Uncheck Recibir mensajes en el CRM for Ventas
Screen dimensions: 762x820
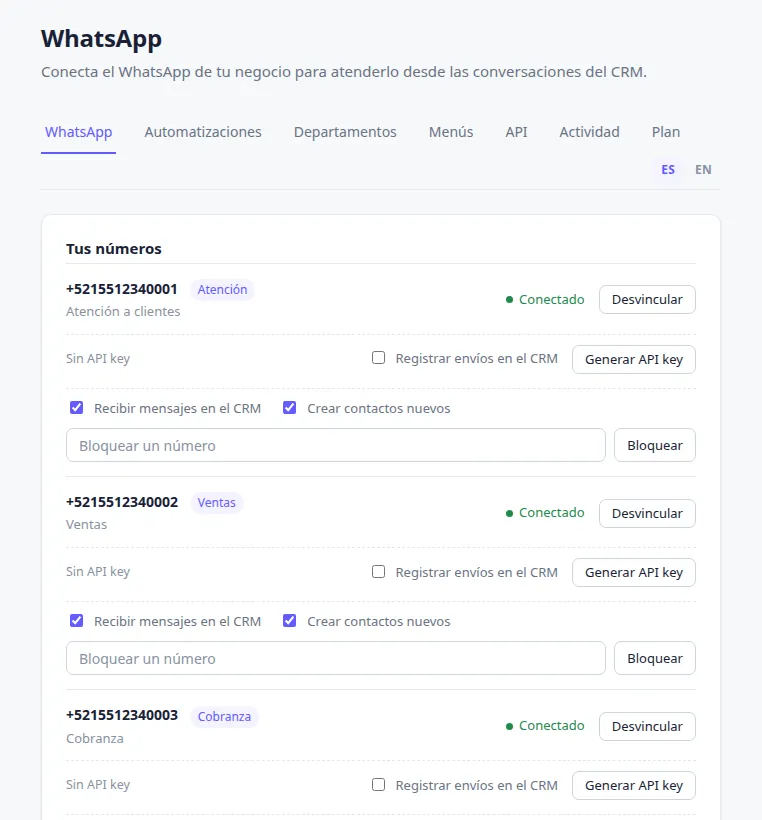pyautogui.click(x=76, y=621)
